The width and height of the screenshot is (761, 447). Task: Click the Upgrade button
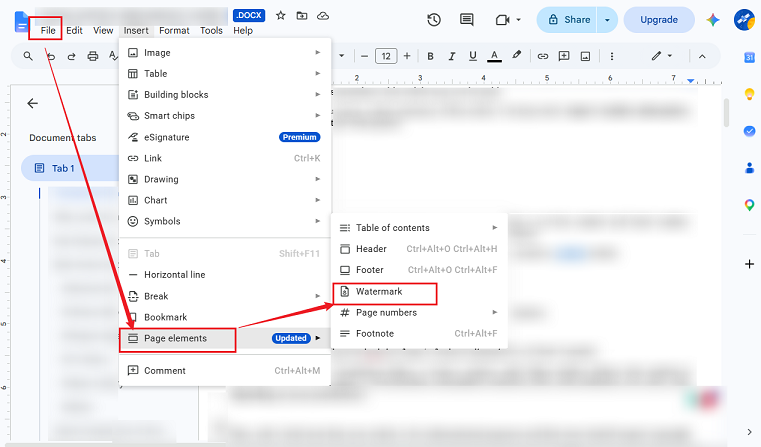659,20
